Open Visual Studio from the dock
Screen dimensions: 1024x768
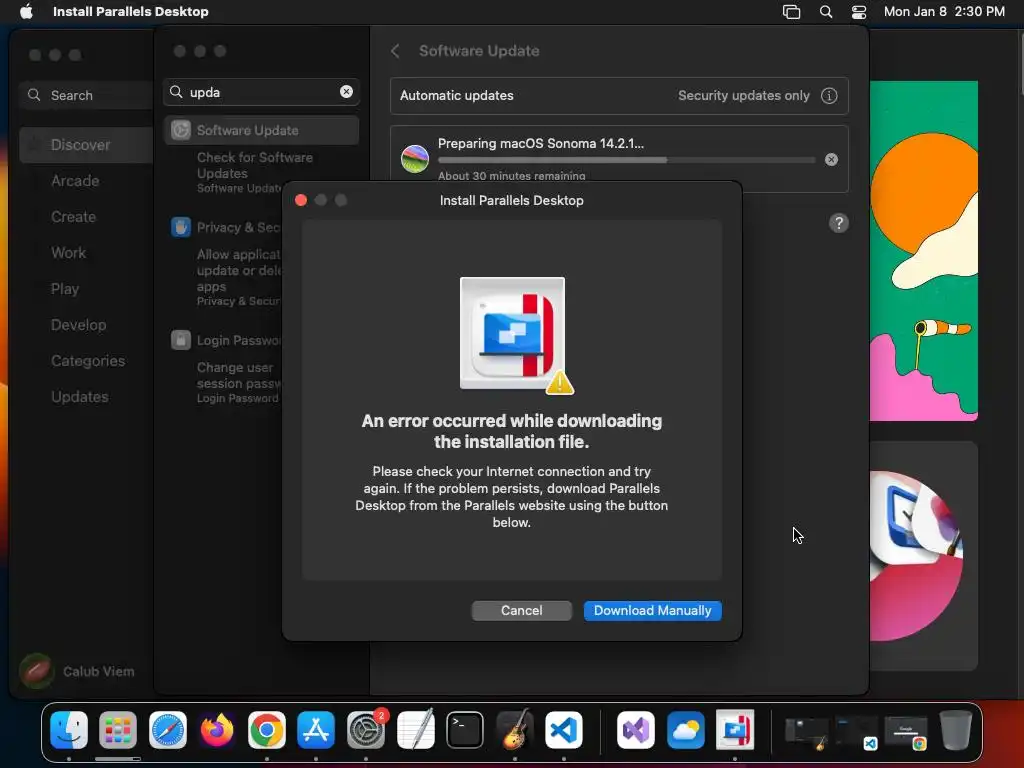click(635, 729)
